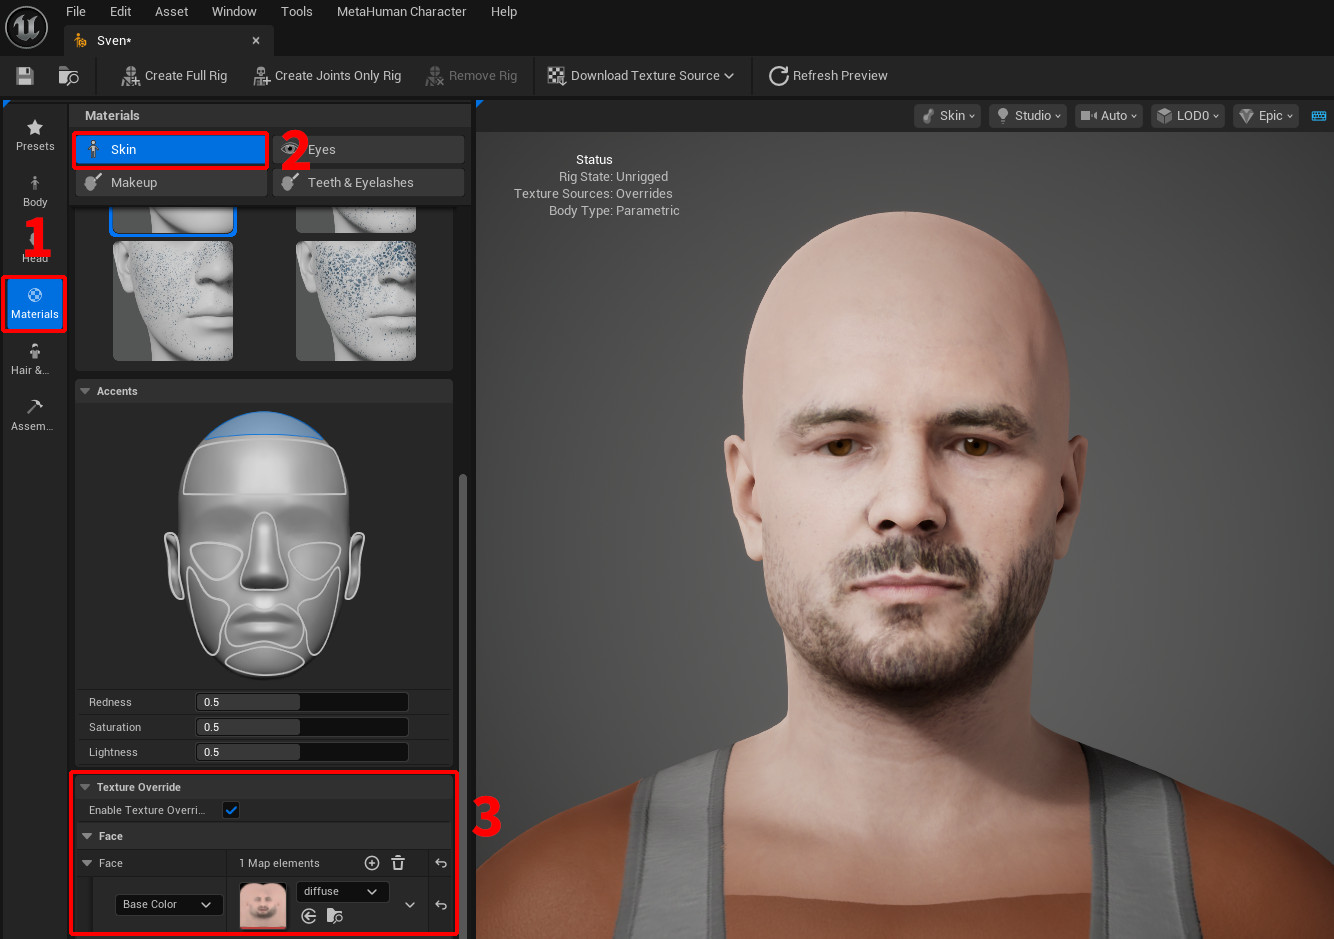Click Refresh Preview button
This screenshot has height=939, width=1334.
(828, 76)
